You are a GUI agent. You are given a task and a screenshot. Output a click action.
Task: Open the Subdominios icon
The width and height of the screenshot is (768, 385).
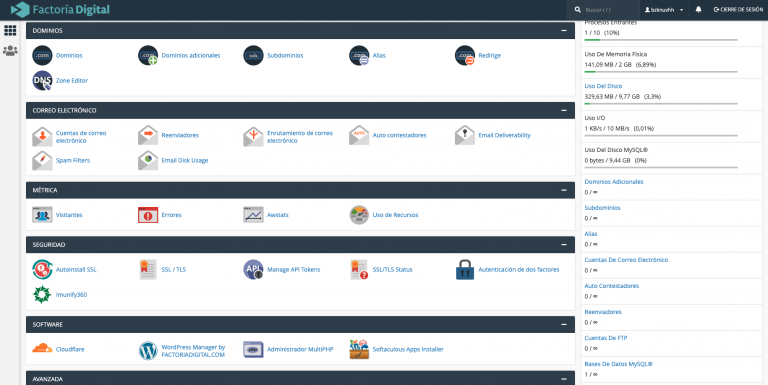point(253,55)
